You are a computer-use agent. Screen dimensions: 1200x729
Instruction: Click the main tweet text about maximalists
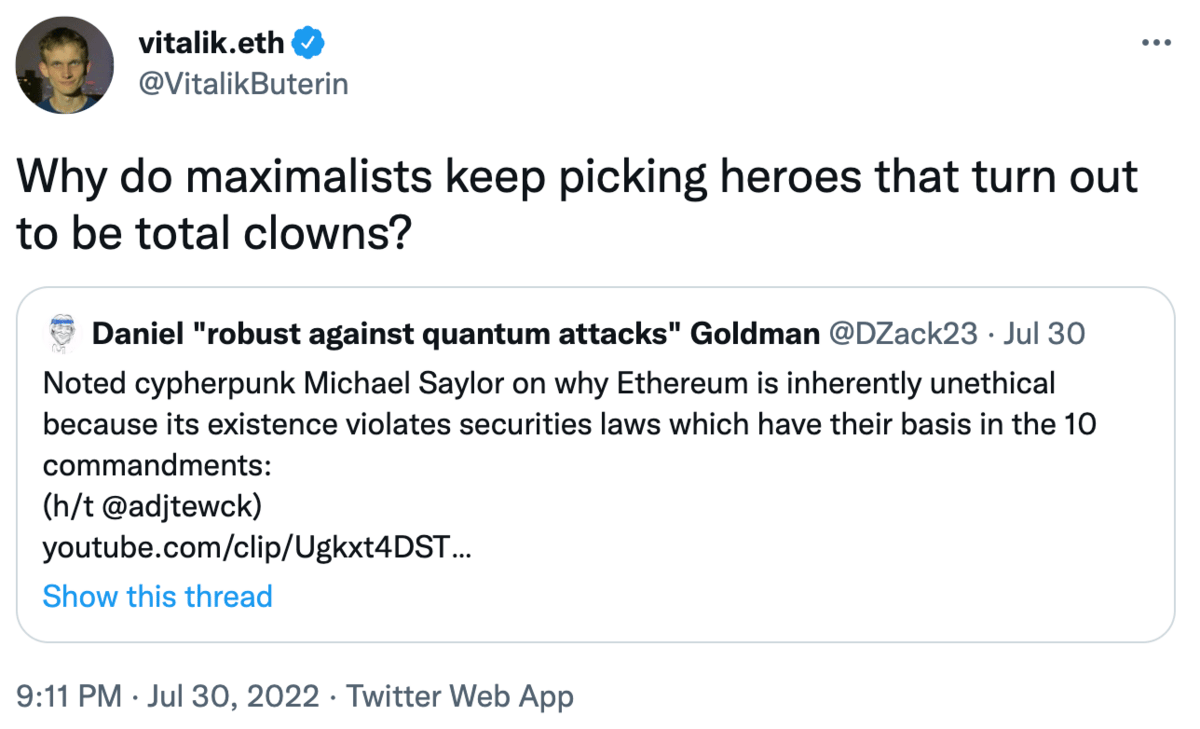tap(577, 179)
